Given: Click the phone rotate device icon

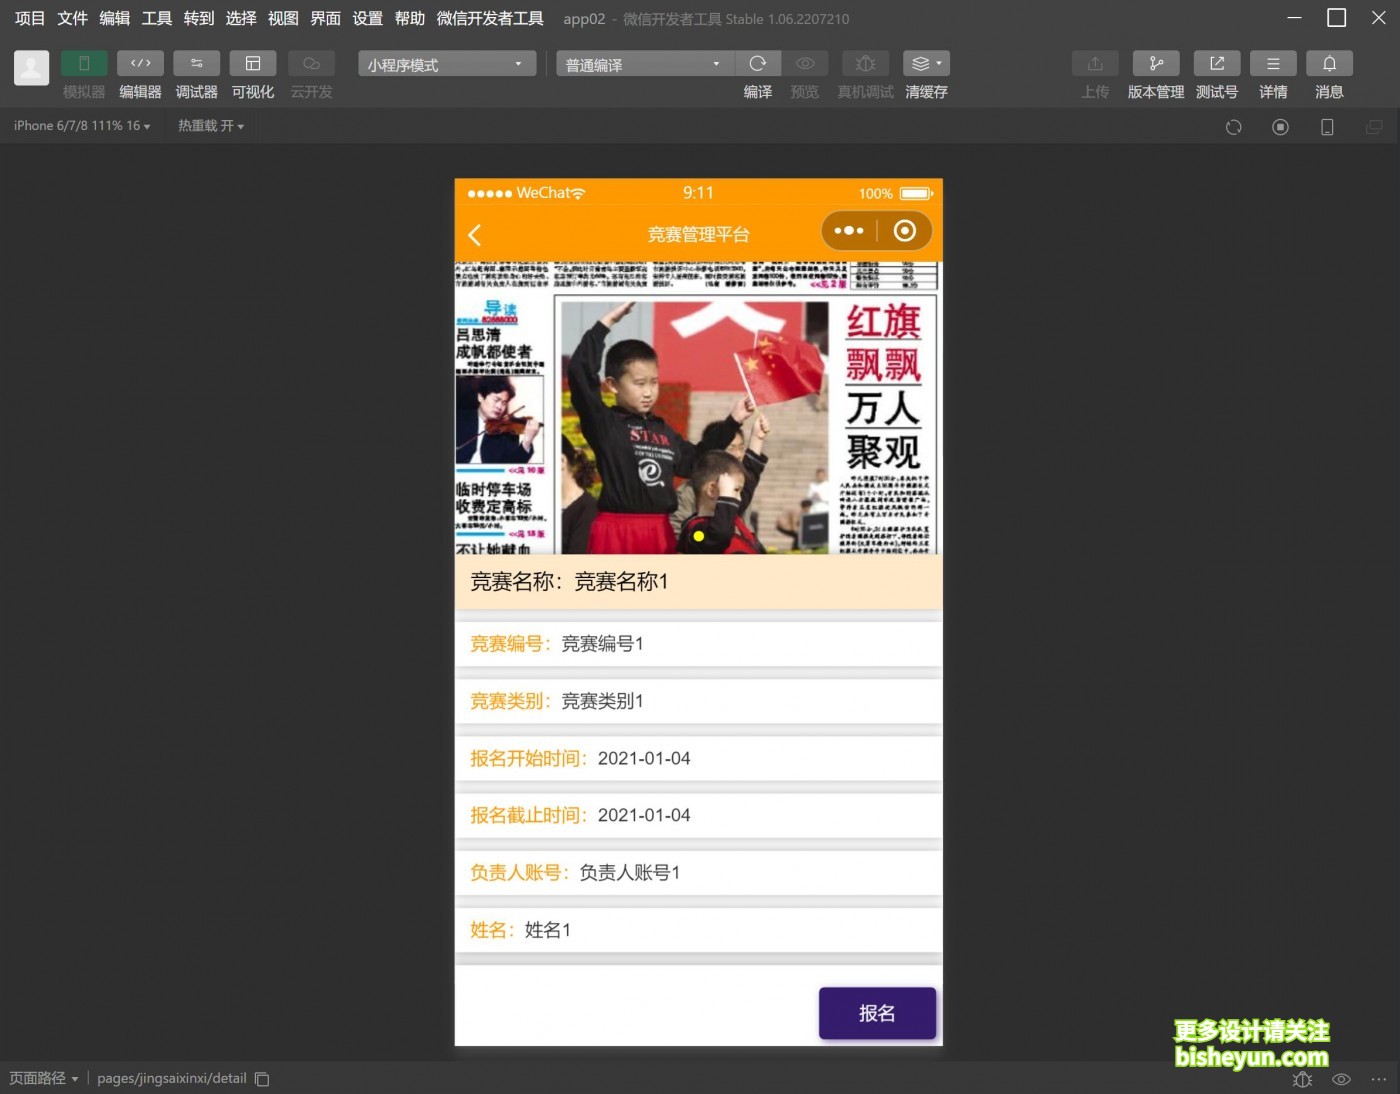Looking at the screenshot, I should [x=1327, y=127].
